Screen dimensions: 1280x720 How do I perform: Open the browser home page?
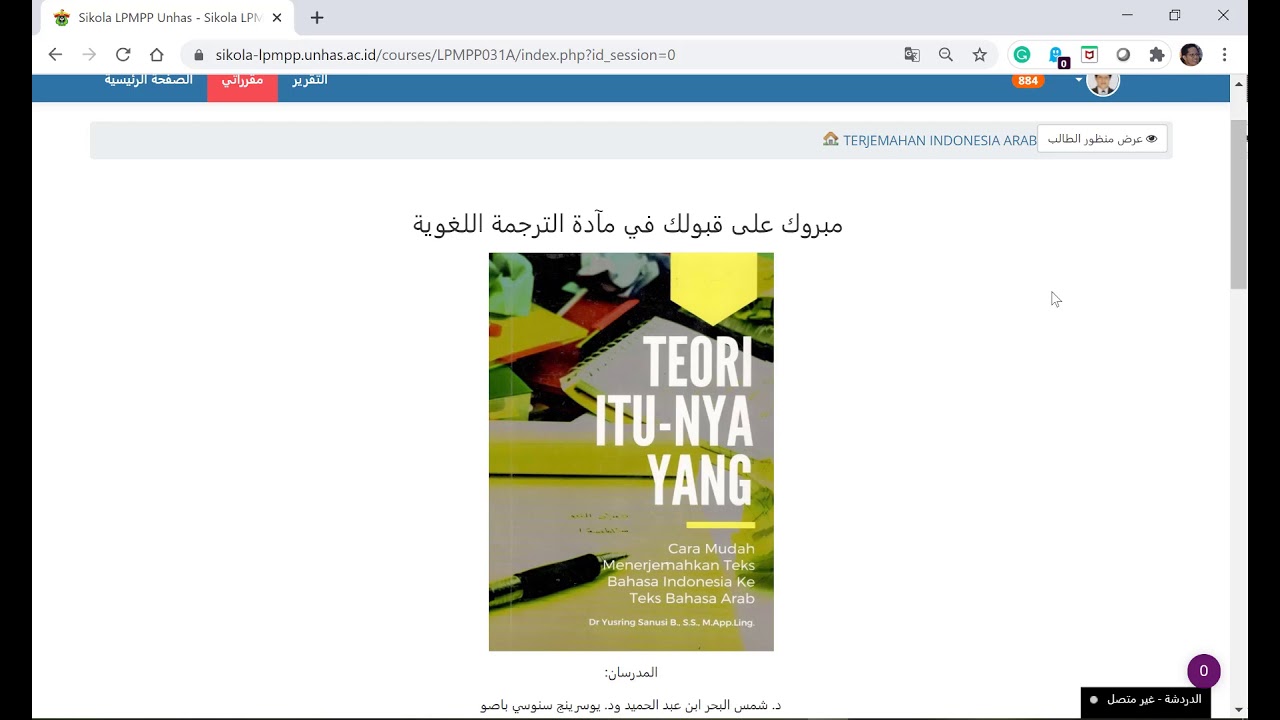(156, 55)
